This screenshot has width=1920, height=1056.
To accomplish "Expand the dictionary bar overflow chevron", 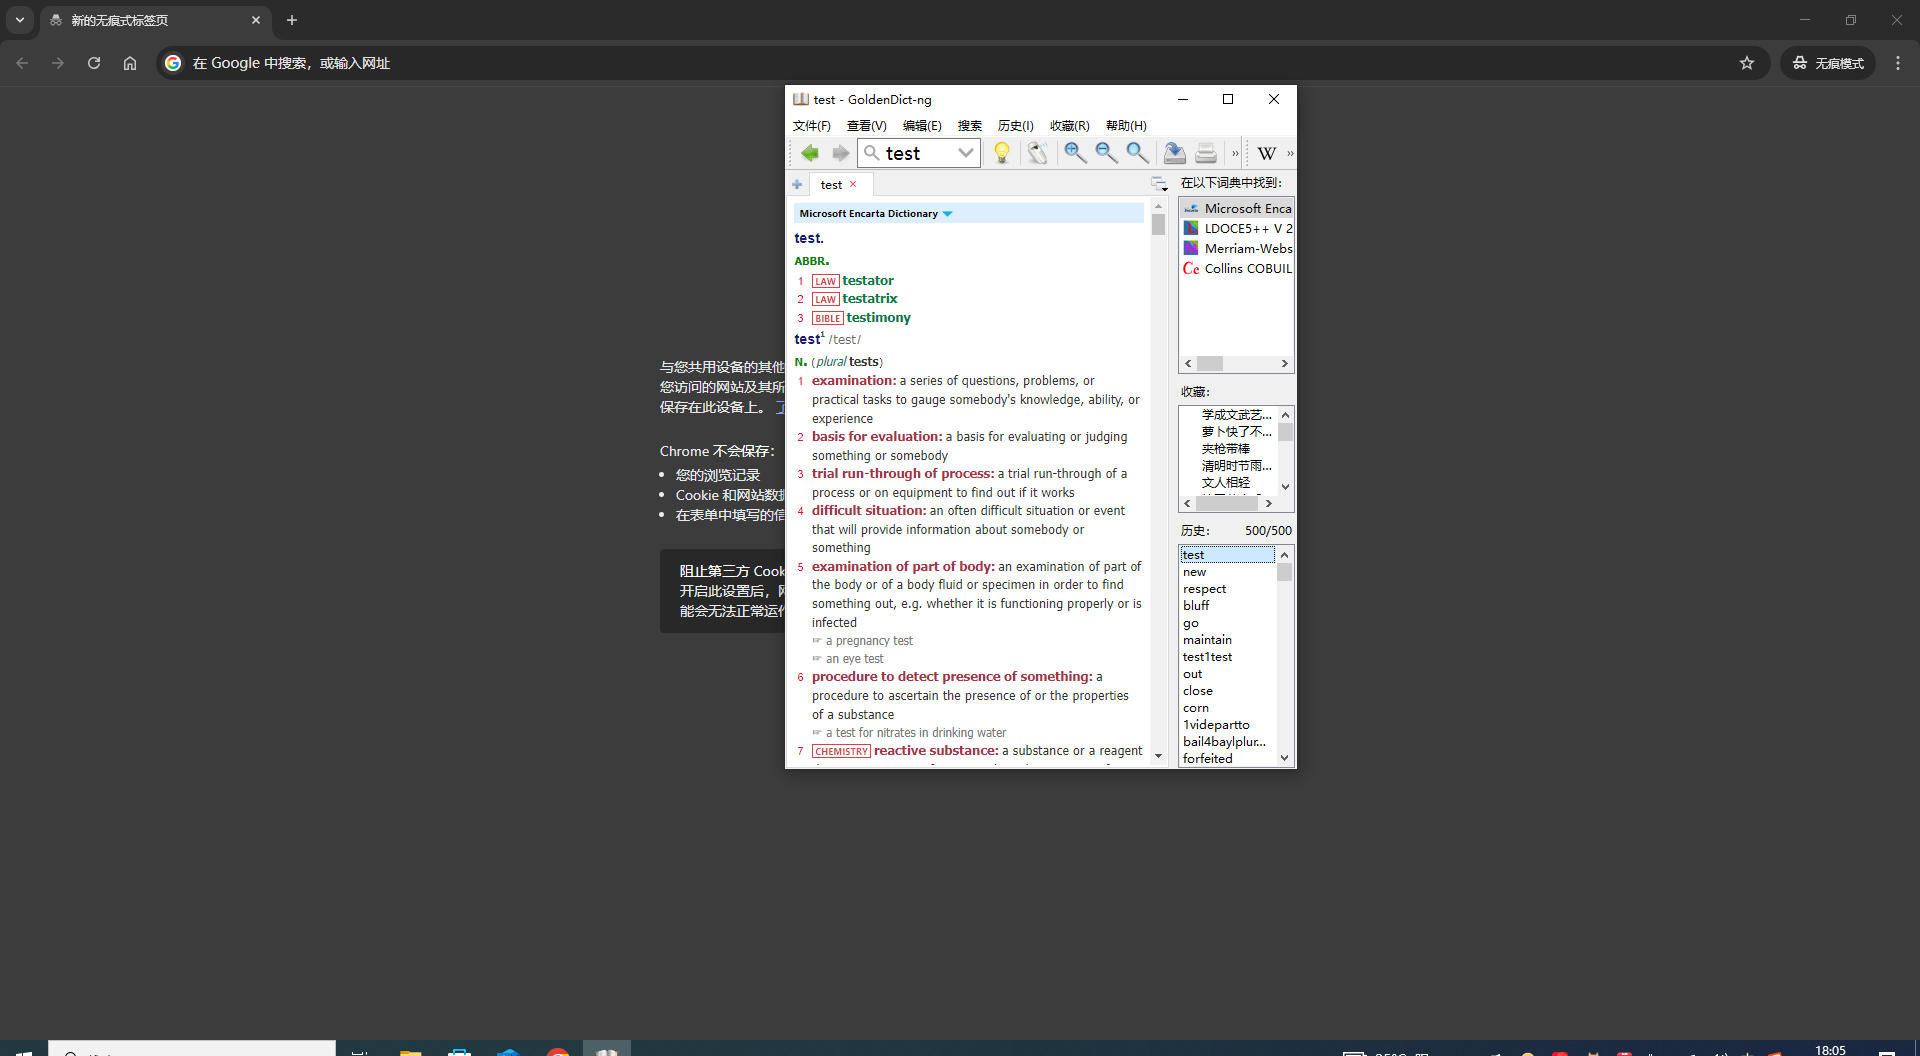I will 1290,153.
